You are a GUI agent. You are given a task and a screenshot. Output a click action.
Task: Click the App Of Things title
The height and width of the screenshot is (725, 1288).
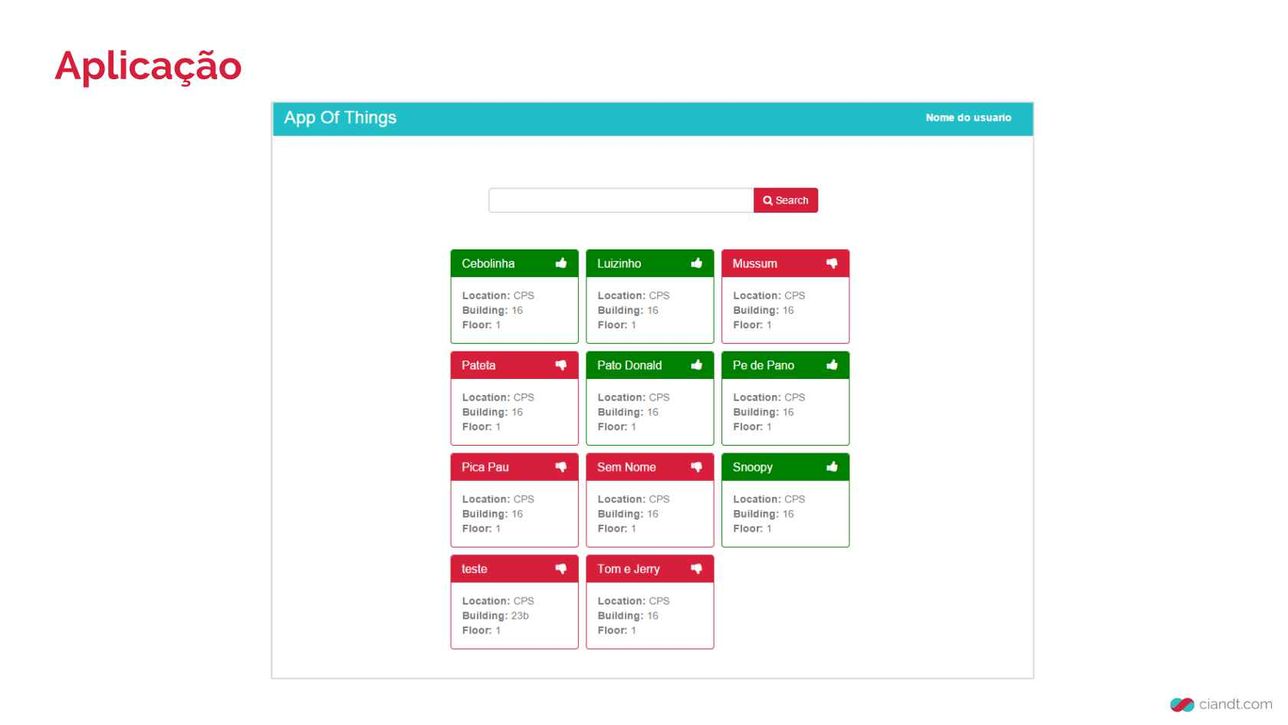340,118
